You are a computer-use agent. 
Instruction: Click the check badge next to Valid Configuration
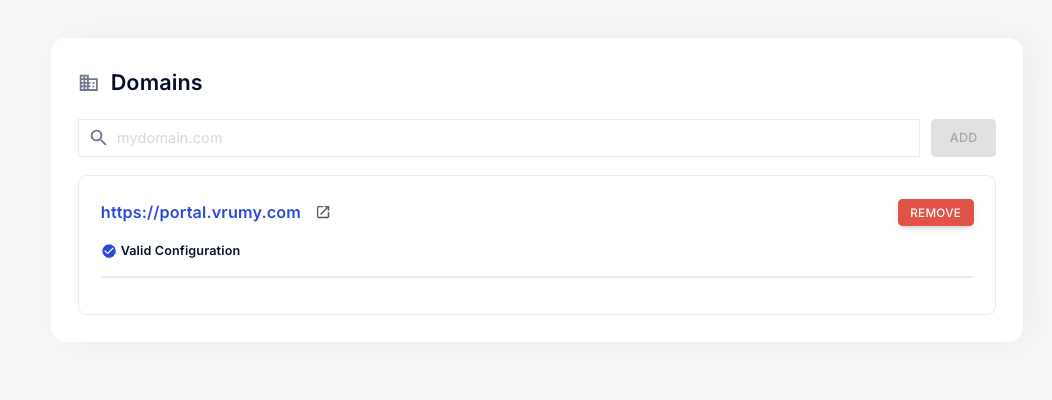(x=109, y=251)
